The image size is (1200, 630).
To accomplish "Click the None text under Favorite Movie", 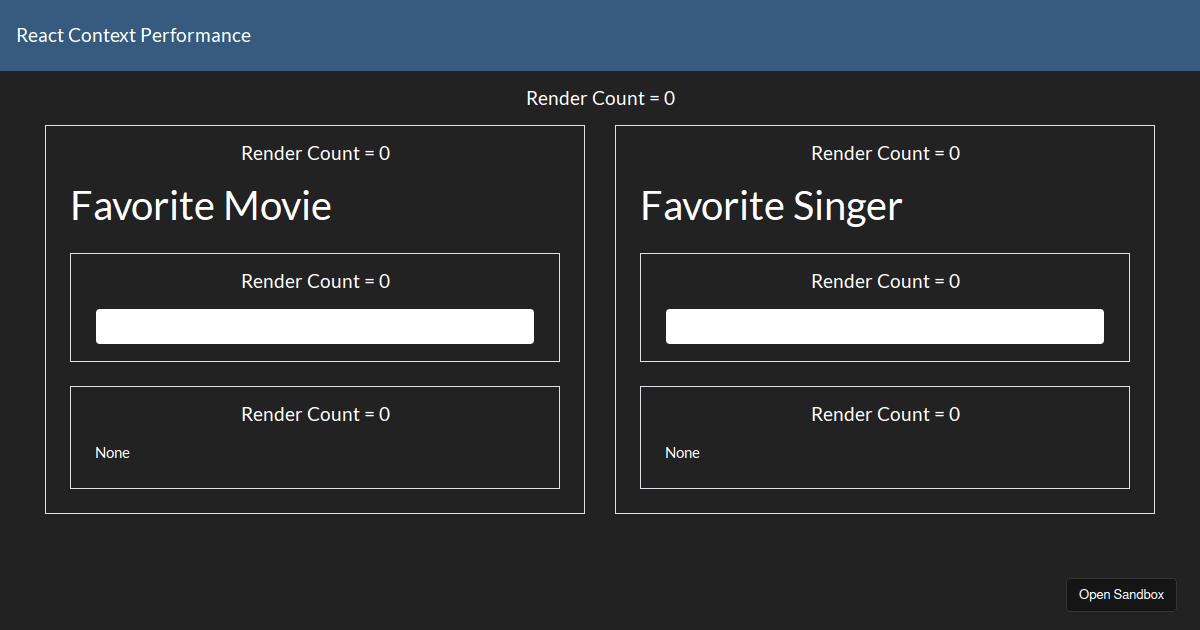I will (x=112, y=452).
